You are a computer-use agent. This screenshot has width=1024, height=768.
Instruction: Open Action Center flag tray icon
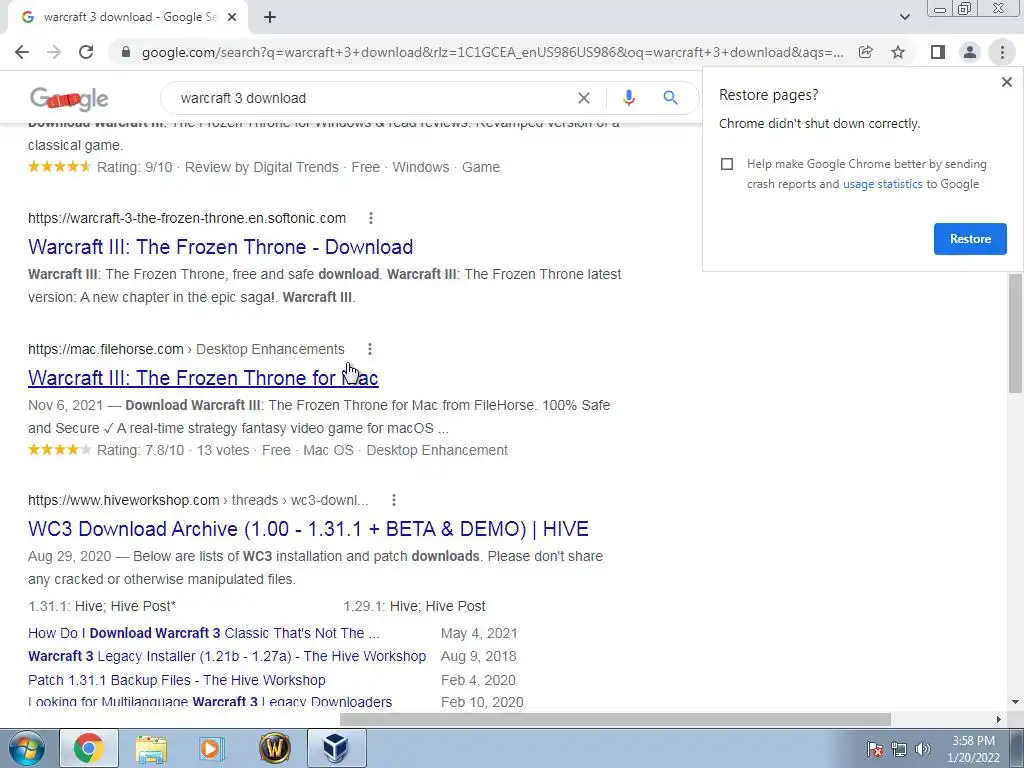coord(874,748)
